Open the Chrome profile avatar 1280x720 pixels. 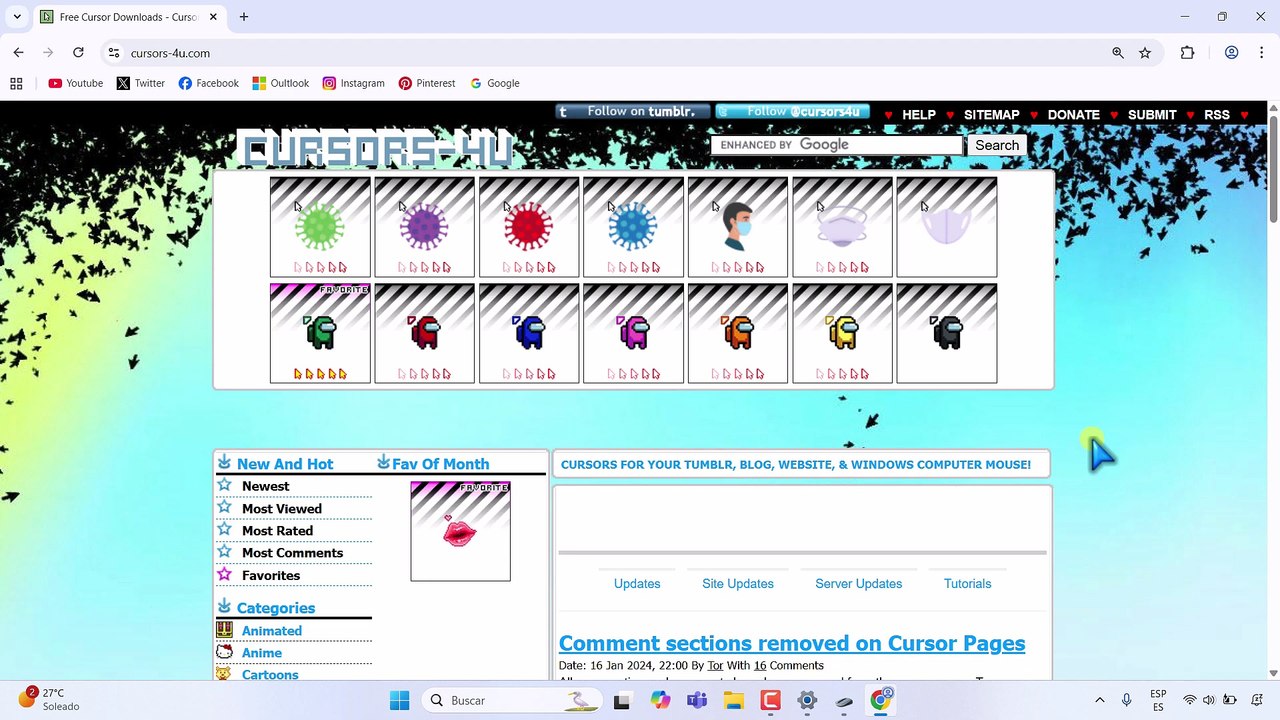(x=1231, y=53)
